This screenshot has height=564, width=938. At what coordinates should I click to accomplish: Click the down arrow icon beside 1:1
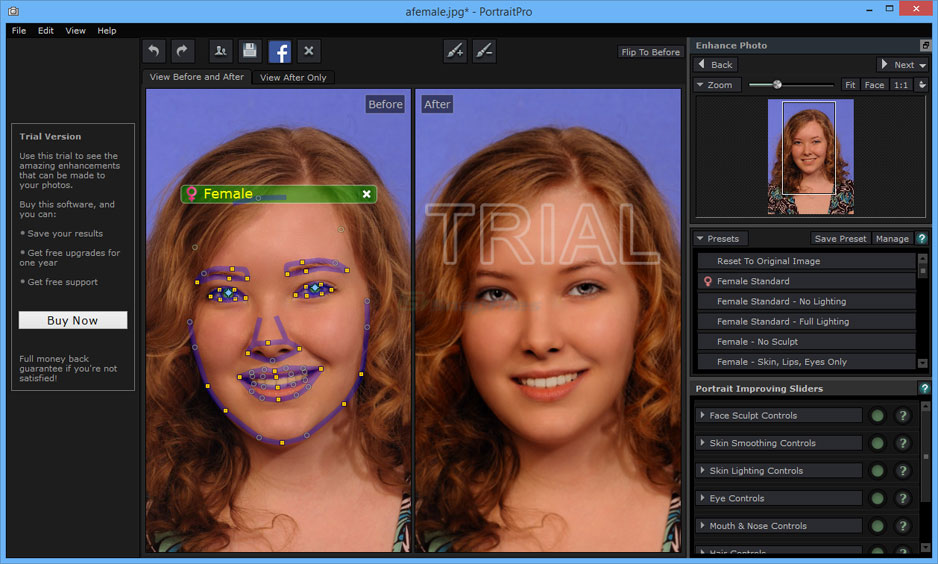pos(922,85)
